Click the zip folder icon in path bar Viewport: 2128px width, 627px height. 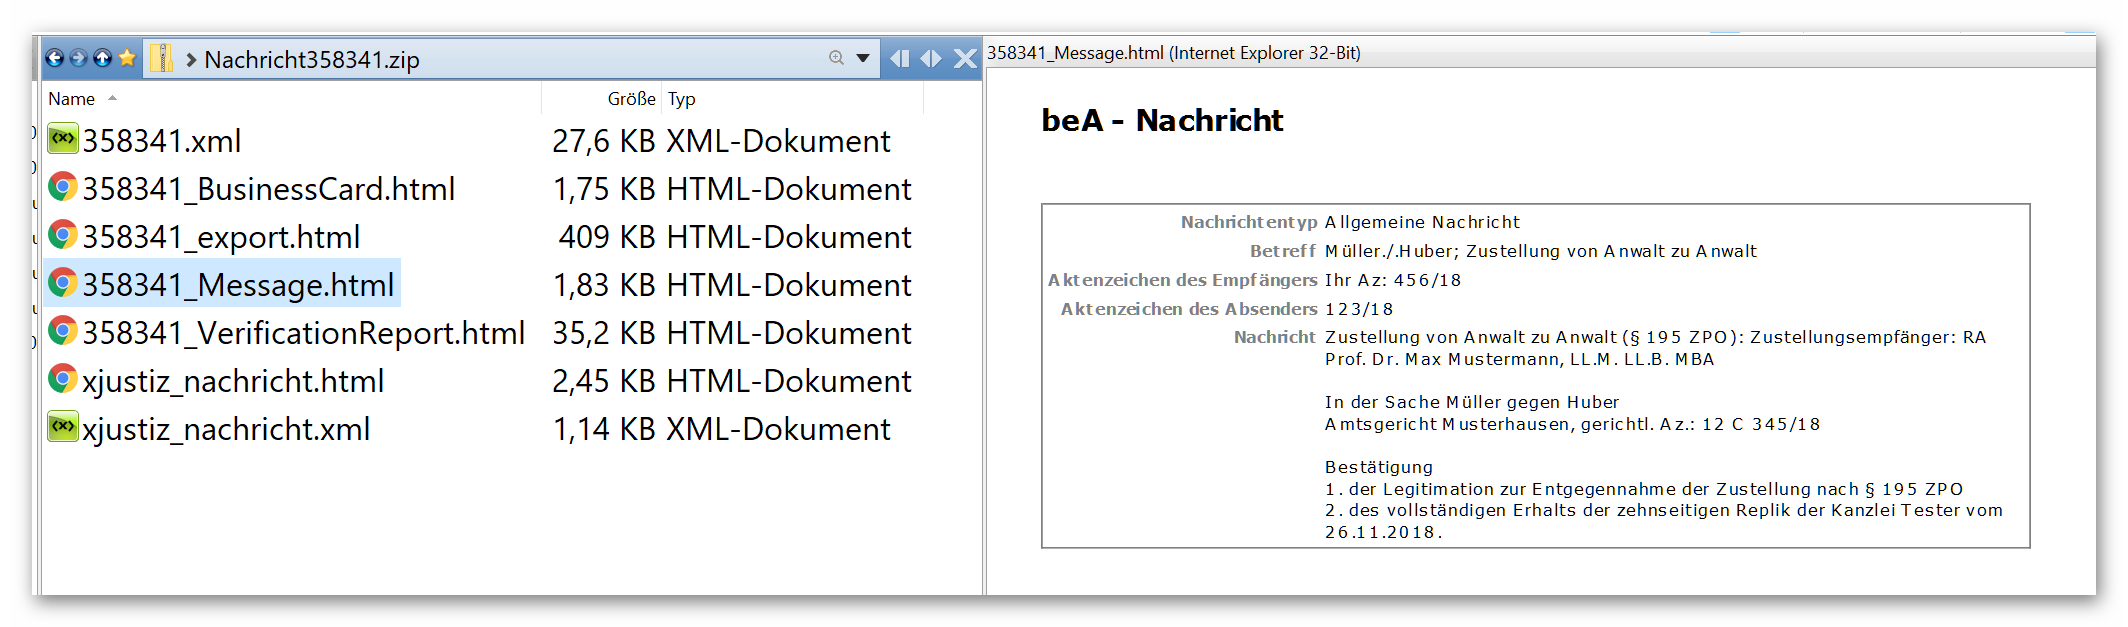click(161, 58)
